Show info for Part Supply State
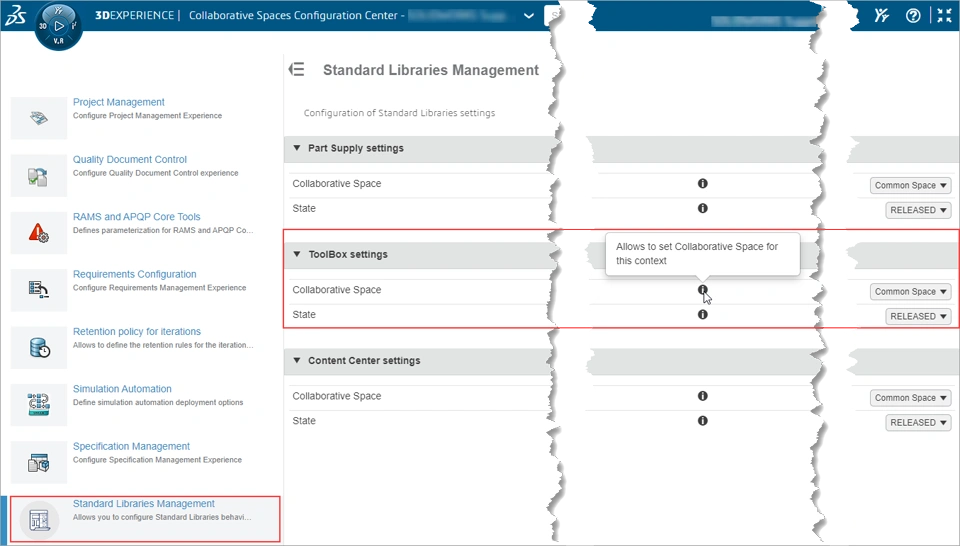Screen dimensions: 960x546 (703, 208)
